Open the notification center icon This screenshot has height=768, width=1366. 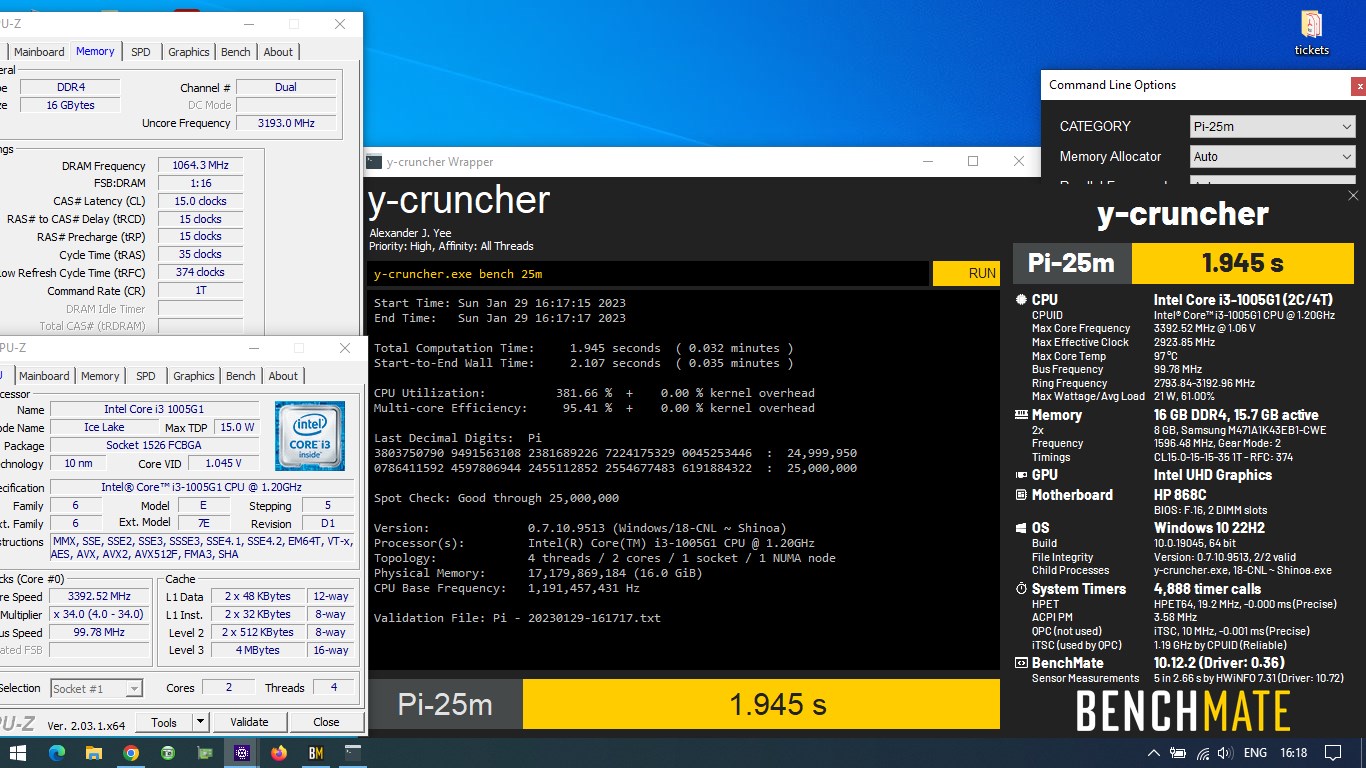(x=1333, y=753)
